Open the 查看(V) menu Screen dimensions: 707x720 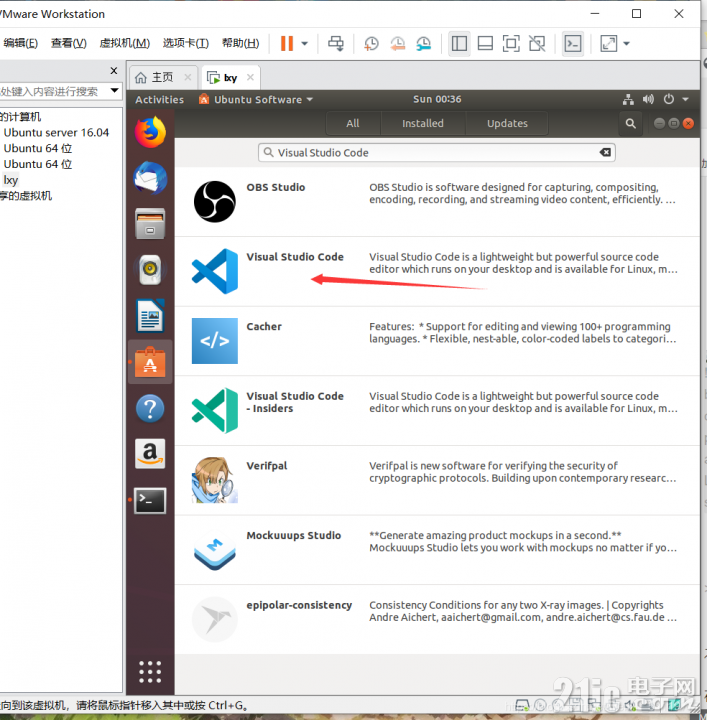click(x=68, y=43)
